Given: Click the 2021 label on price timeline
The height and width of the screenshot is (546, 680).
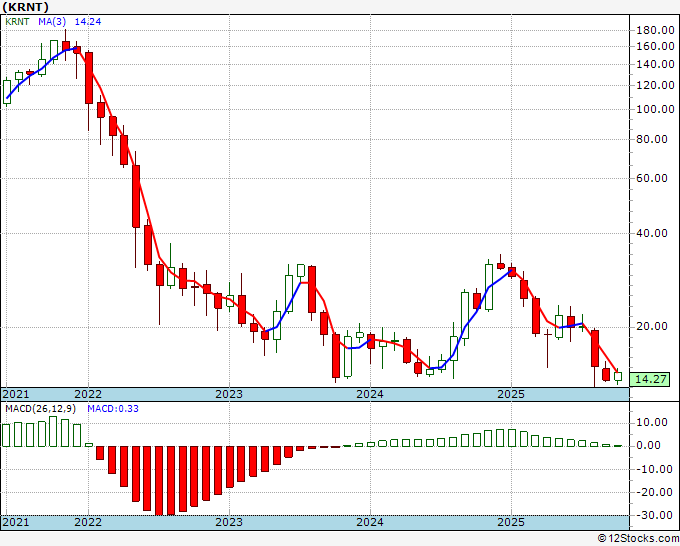Looking at the screenshot, I should coord(16,394).
